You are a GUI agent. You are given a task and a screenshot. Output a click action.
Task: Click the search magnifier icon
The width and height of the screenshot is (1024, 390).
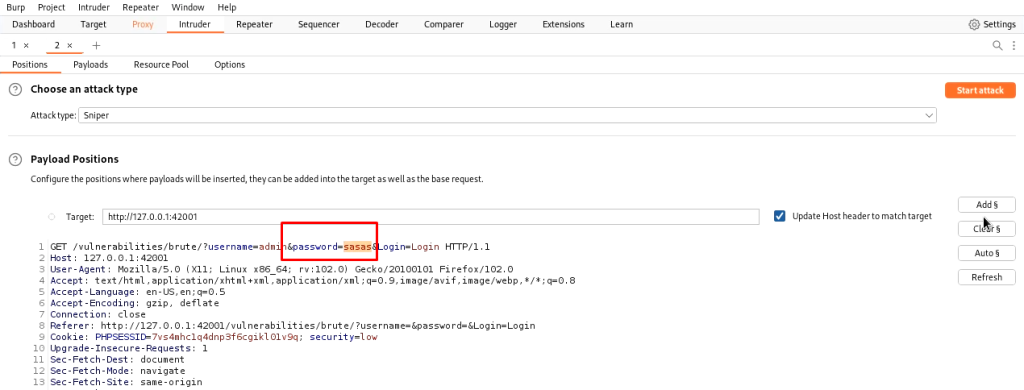tap(997, 45)
